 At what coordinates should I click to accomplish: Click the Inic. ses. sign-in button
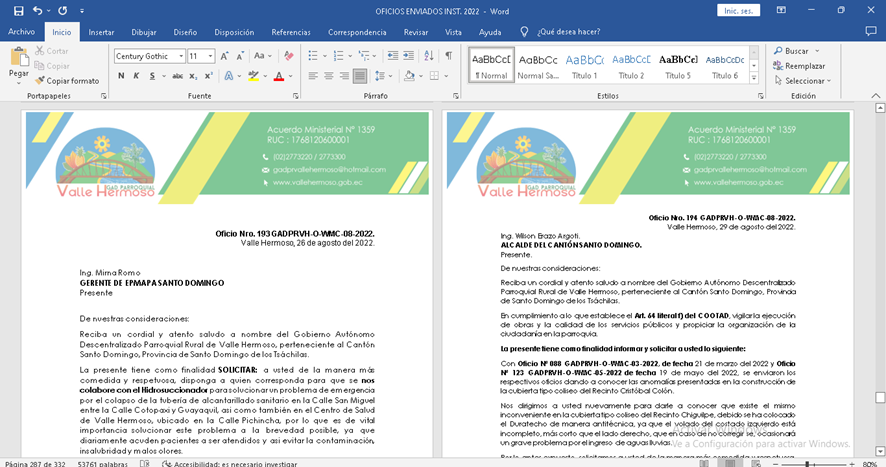tap(739, 11)
